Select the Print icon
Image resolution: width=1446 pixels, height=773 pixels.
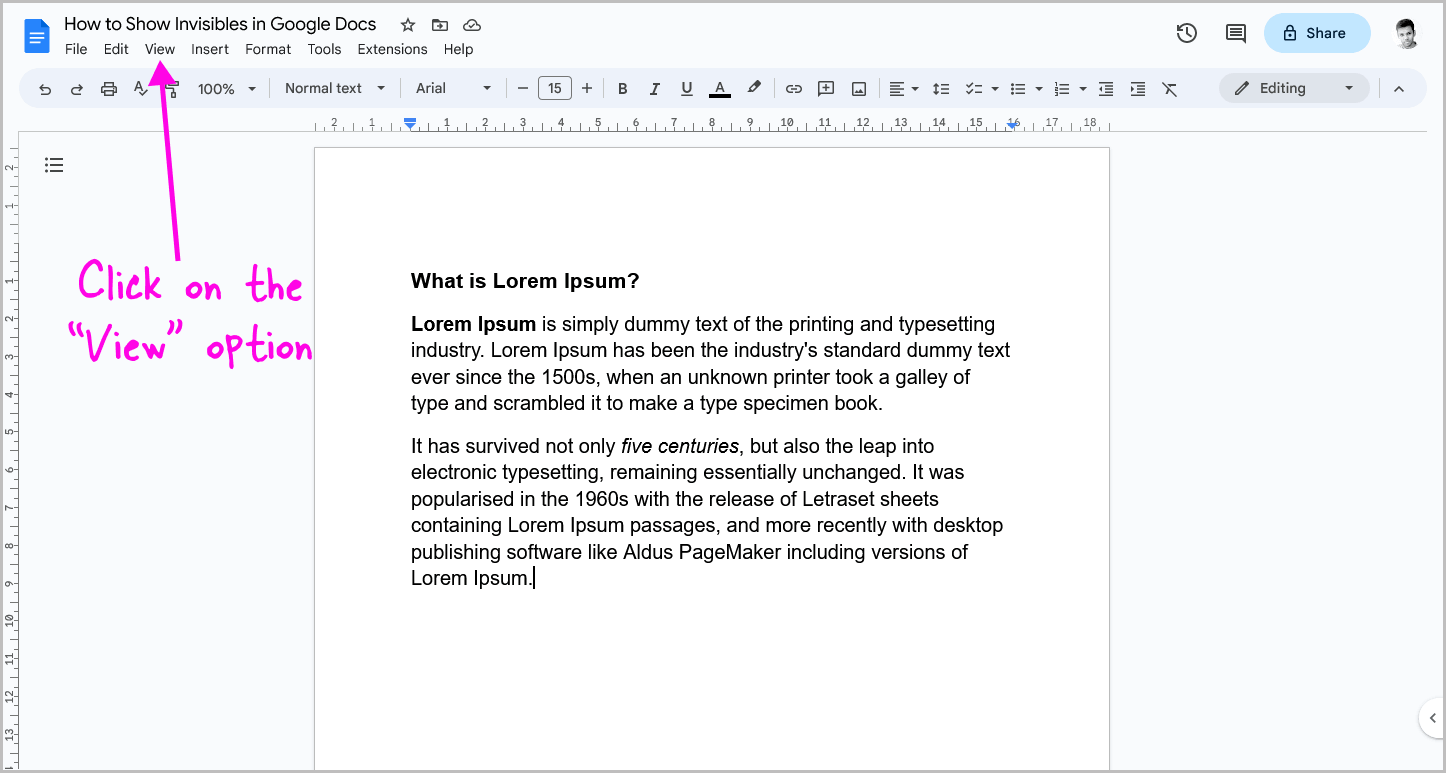click(x=108, y=88)
